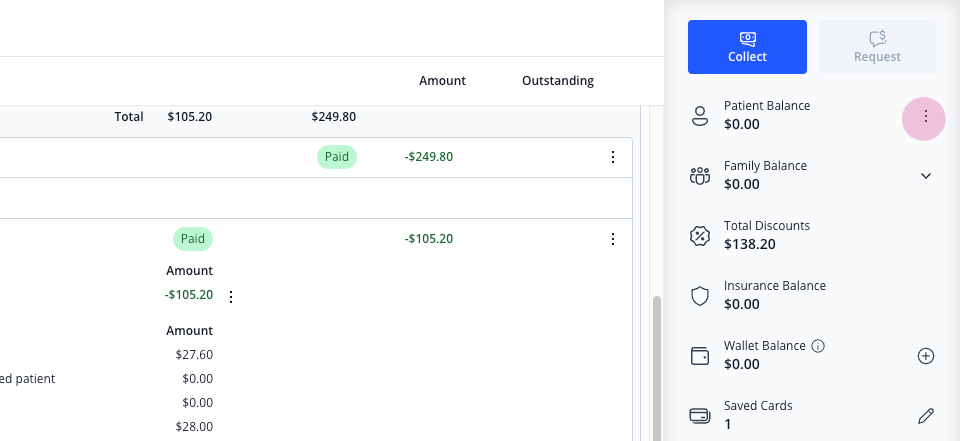Image resolution: width=960 pixels, height=441 pixels.
Task: Open kebab menu for Paid -$105.20 row
Action: point(613,239)
